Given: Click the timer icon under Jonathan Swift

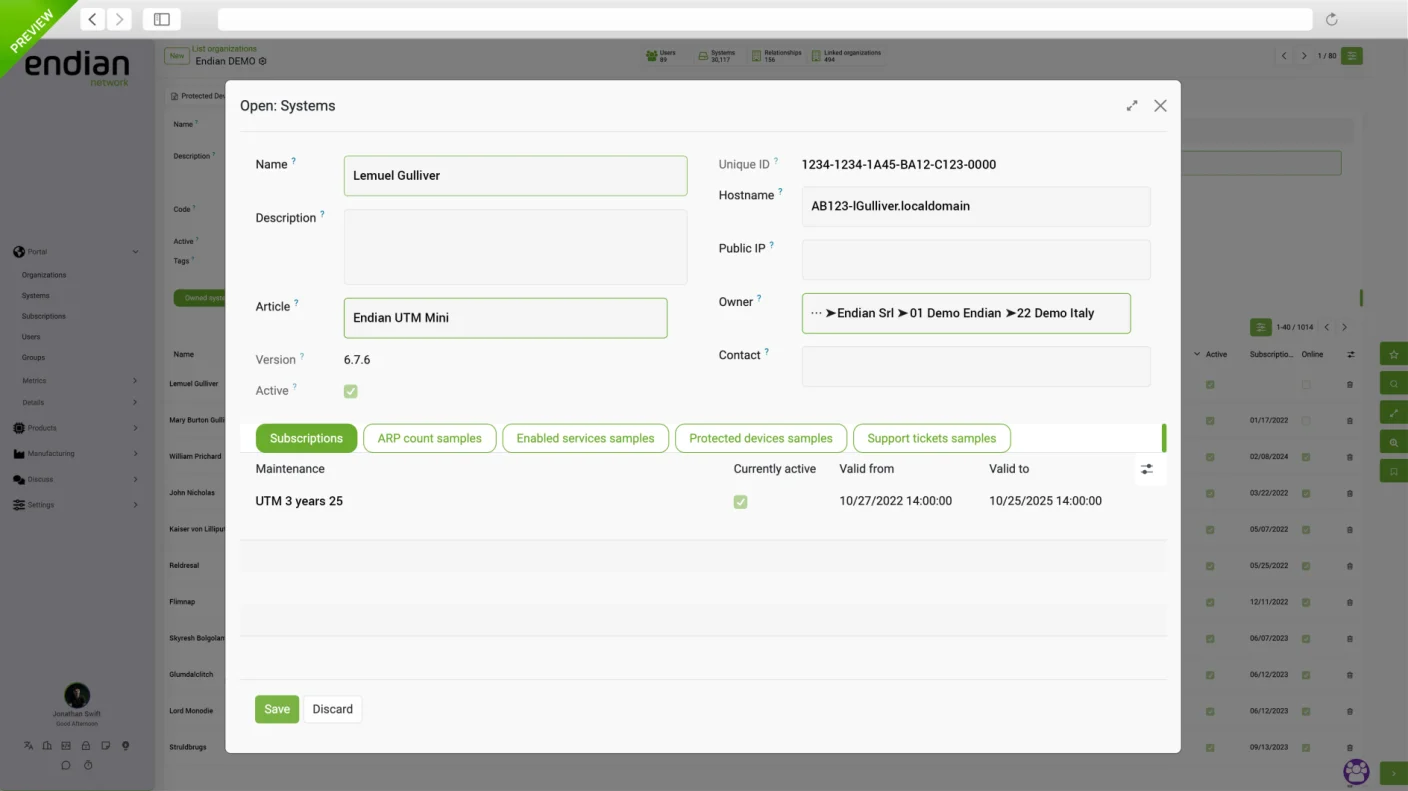Looking at the screenshot, I should coord(88,765).
